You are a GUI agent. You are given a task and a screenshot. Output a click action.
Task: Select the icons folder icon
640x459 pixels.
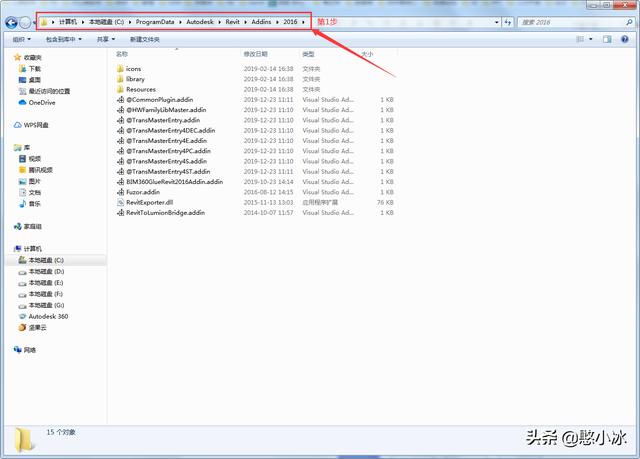[x=120, y=69]
